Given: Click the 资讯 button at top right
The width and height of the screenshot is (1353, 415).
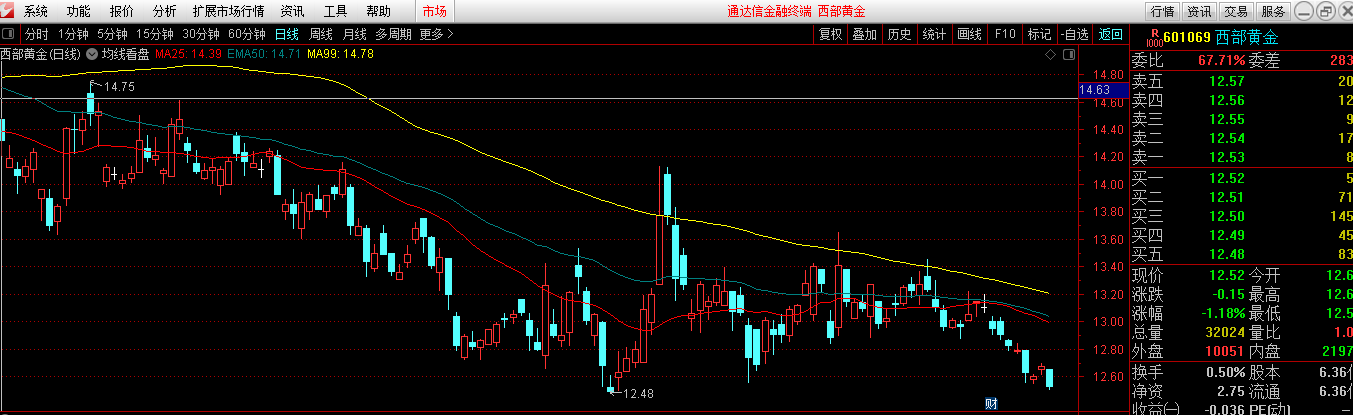Looking at the screenshot, I should (x=1198, y=11).
